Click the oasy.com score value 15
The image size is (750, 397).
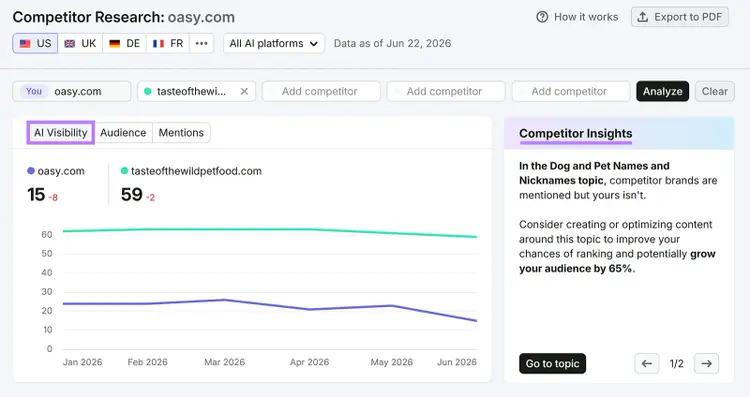point(36,195)
